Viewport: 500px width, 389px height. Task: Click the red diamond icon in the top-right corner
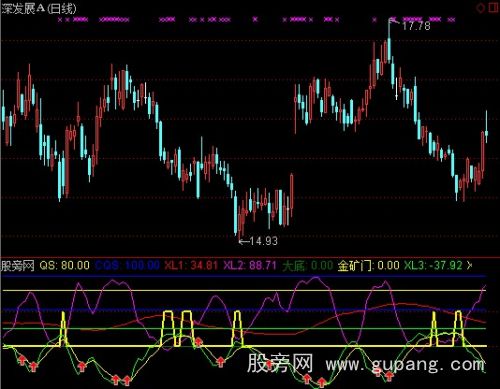click(480, 7)
